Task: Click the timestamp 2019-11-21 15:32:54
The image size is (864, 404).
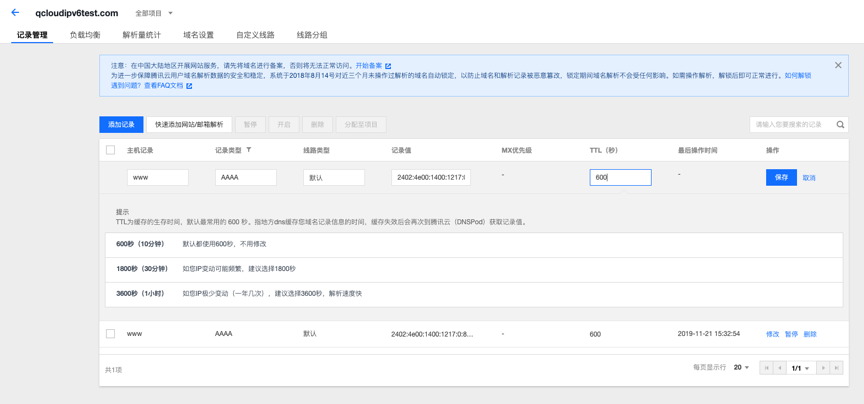Action: point(709,334)
